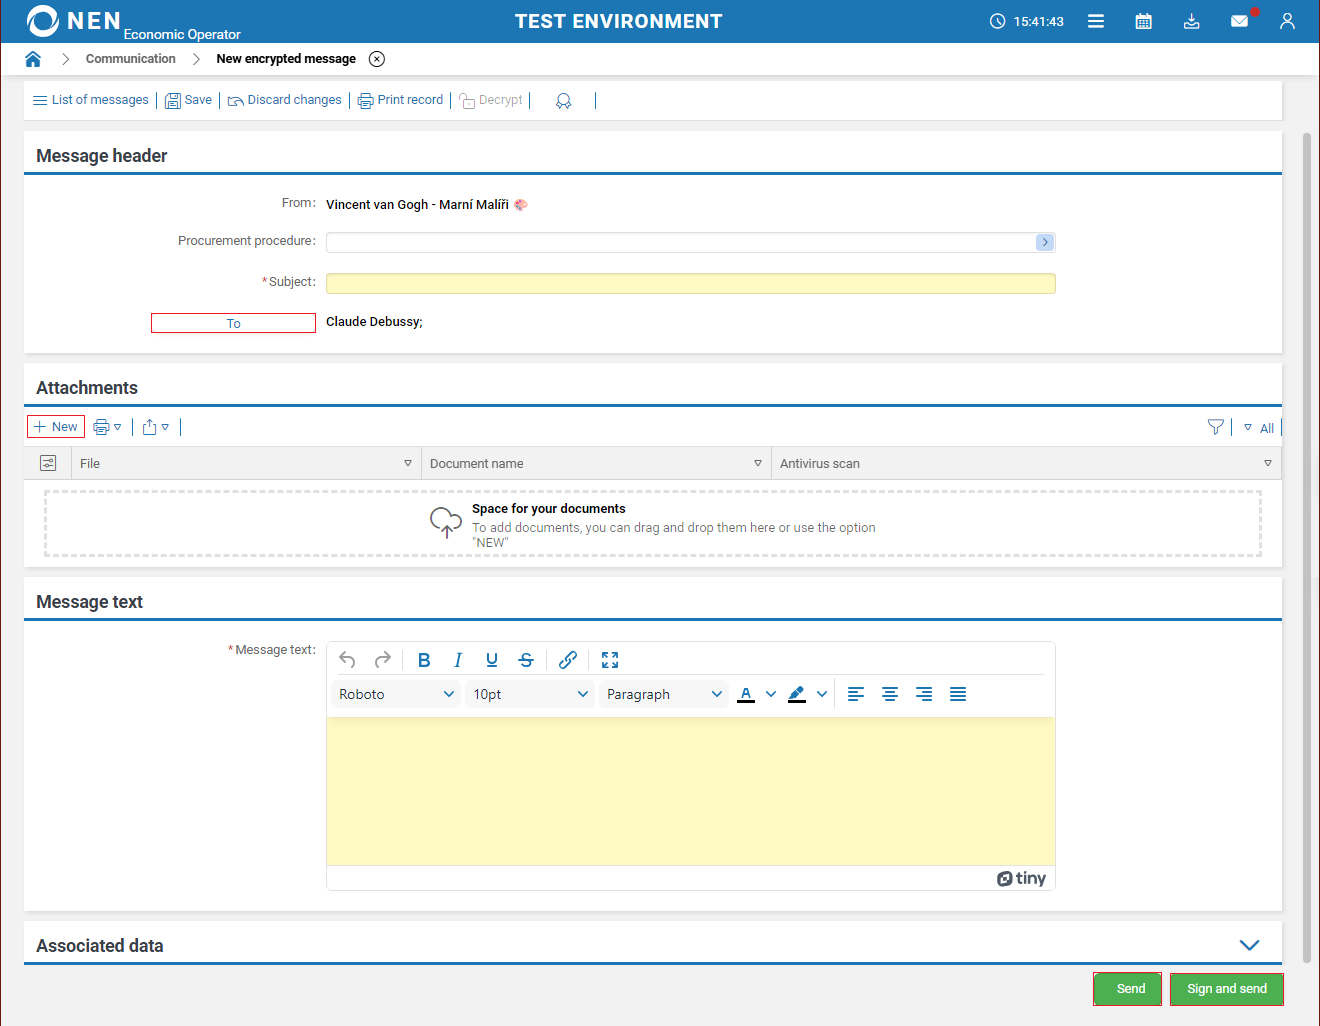
Task: Open the mail envelope notifications icon
Action: point(1239,21)
